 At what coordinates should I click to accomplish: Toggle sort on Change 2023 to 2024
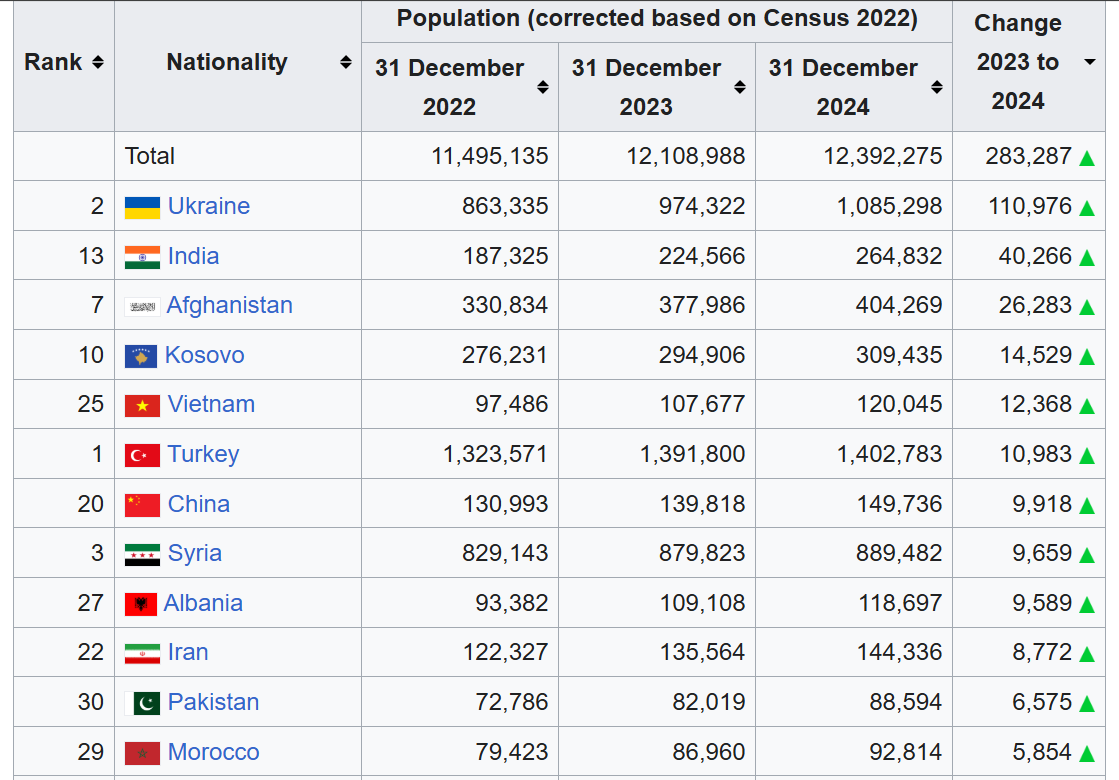click(x=1090, y=62)
